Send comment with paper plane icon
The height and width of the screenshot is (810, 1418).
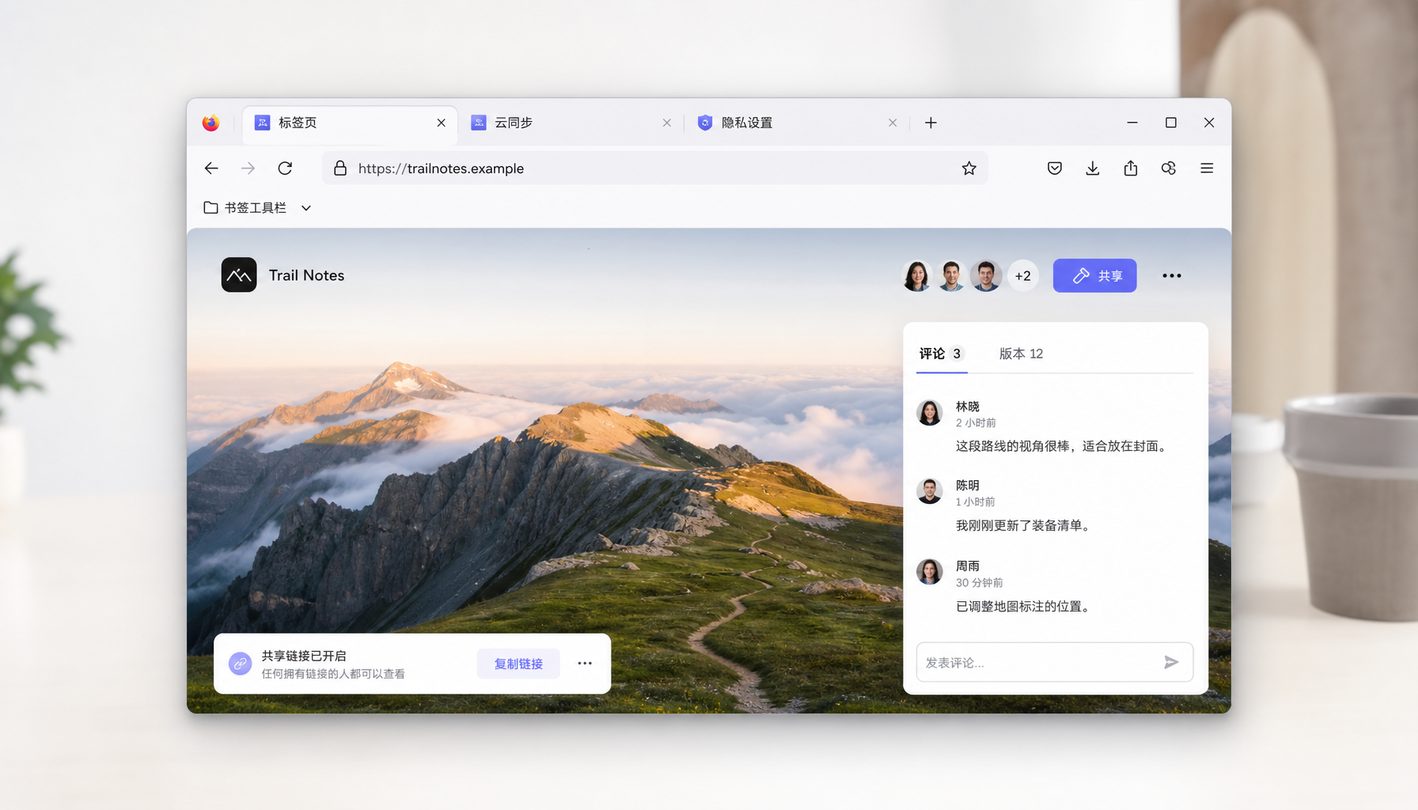1172,662
